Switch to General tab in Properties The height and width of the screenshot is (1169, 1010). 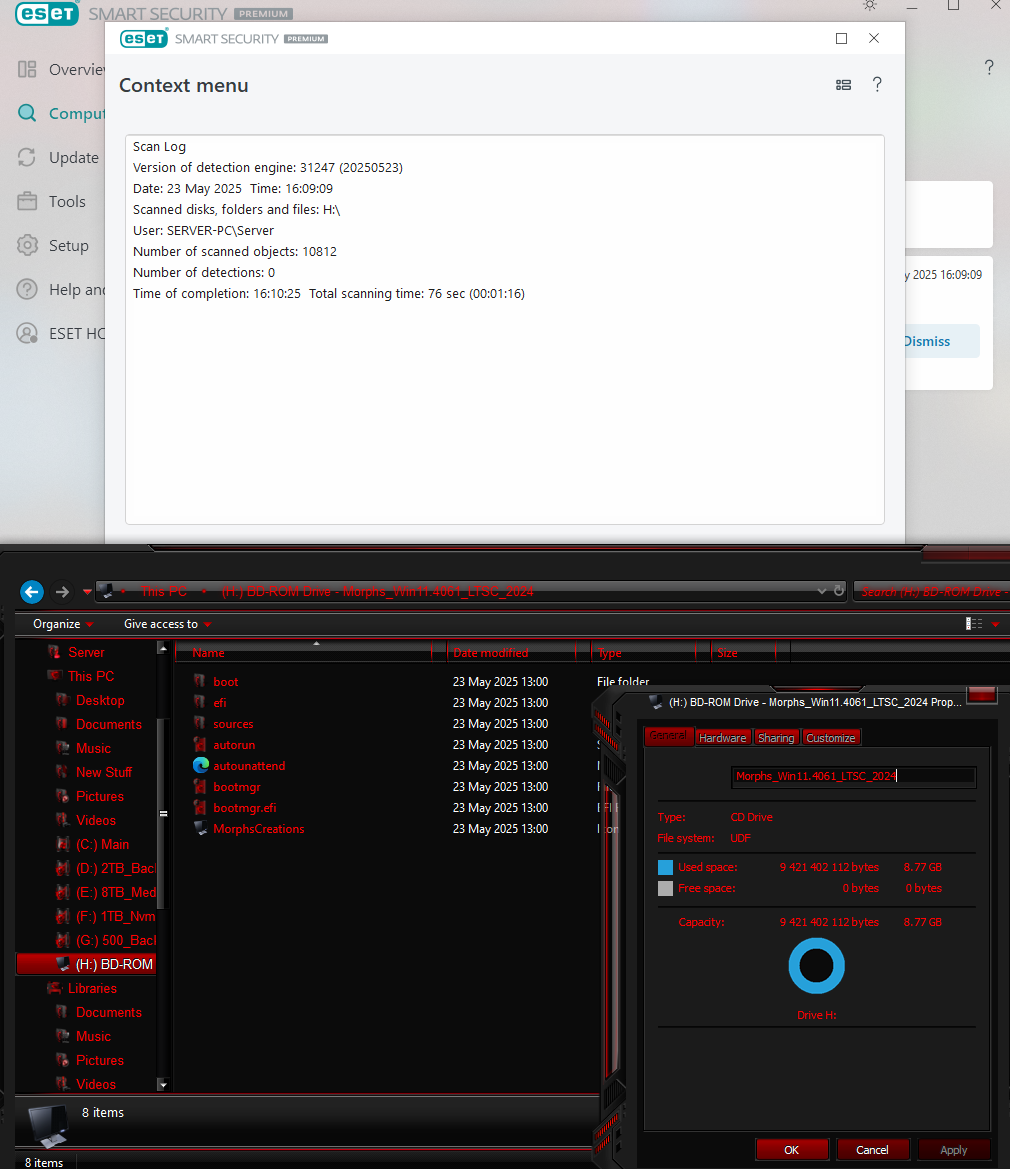(668, 737)
